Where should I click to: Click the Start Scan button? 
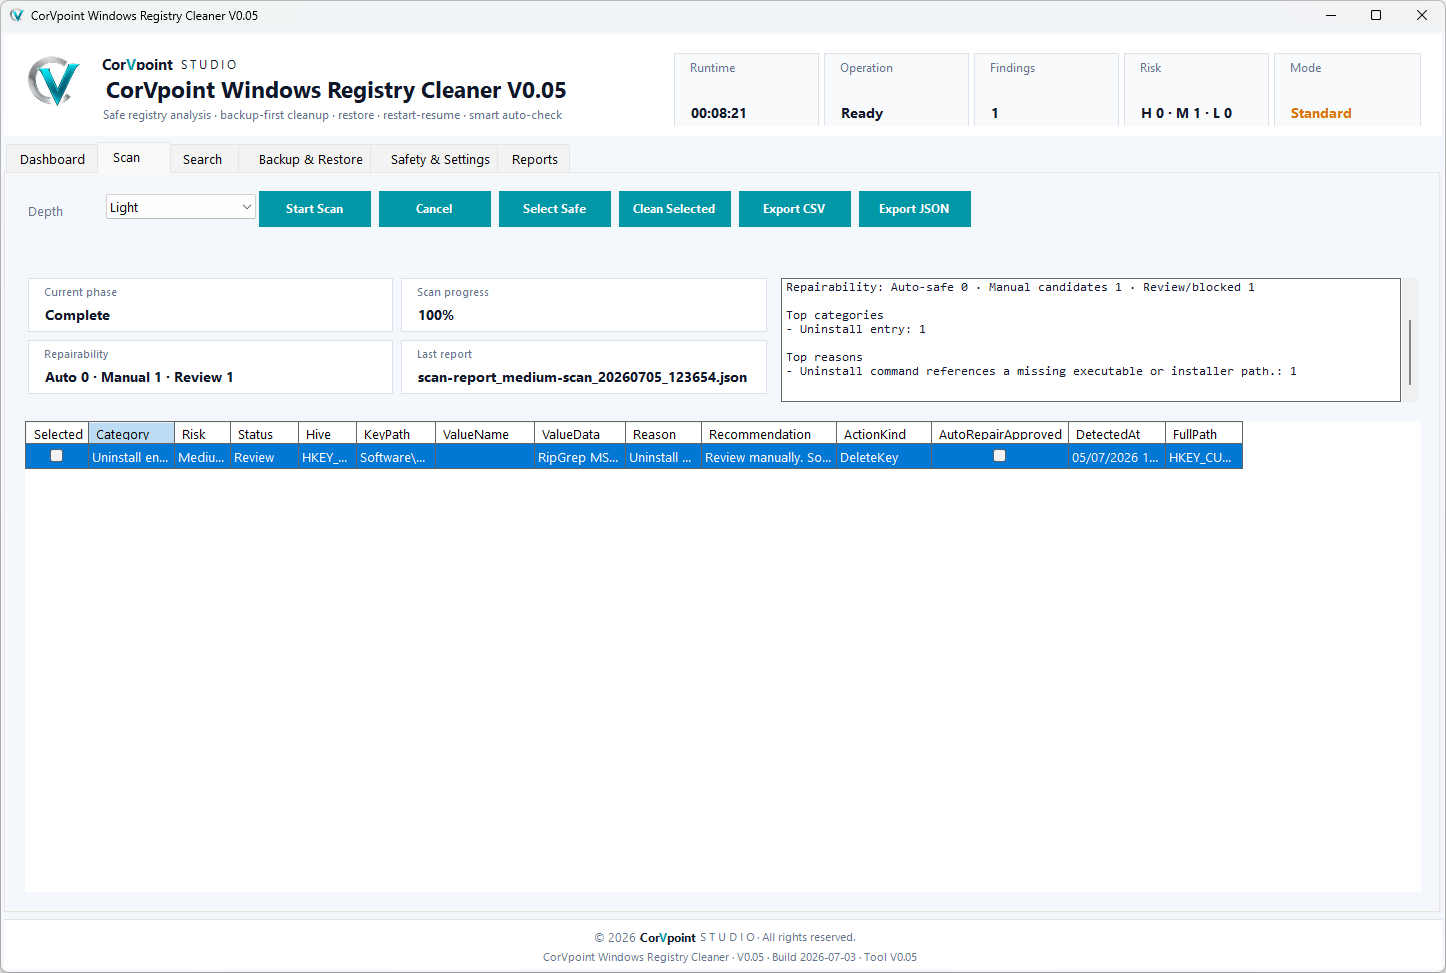[315, 209]
